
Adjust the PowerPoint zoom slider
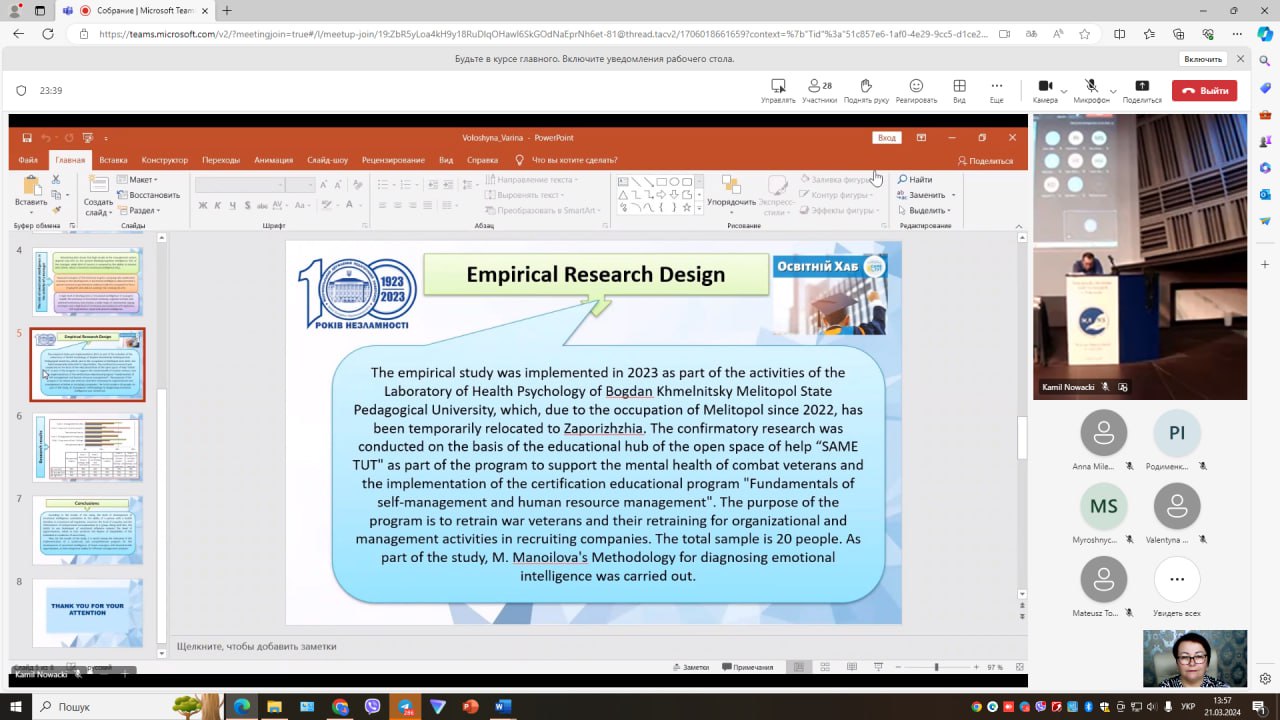[x=936, y=667]
